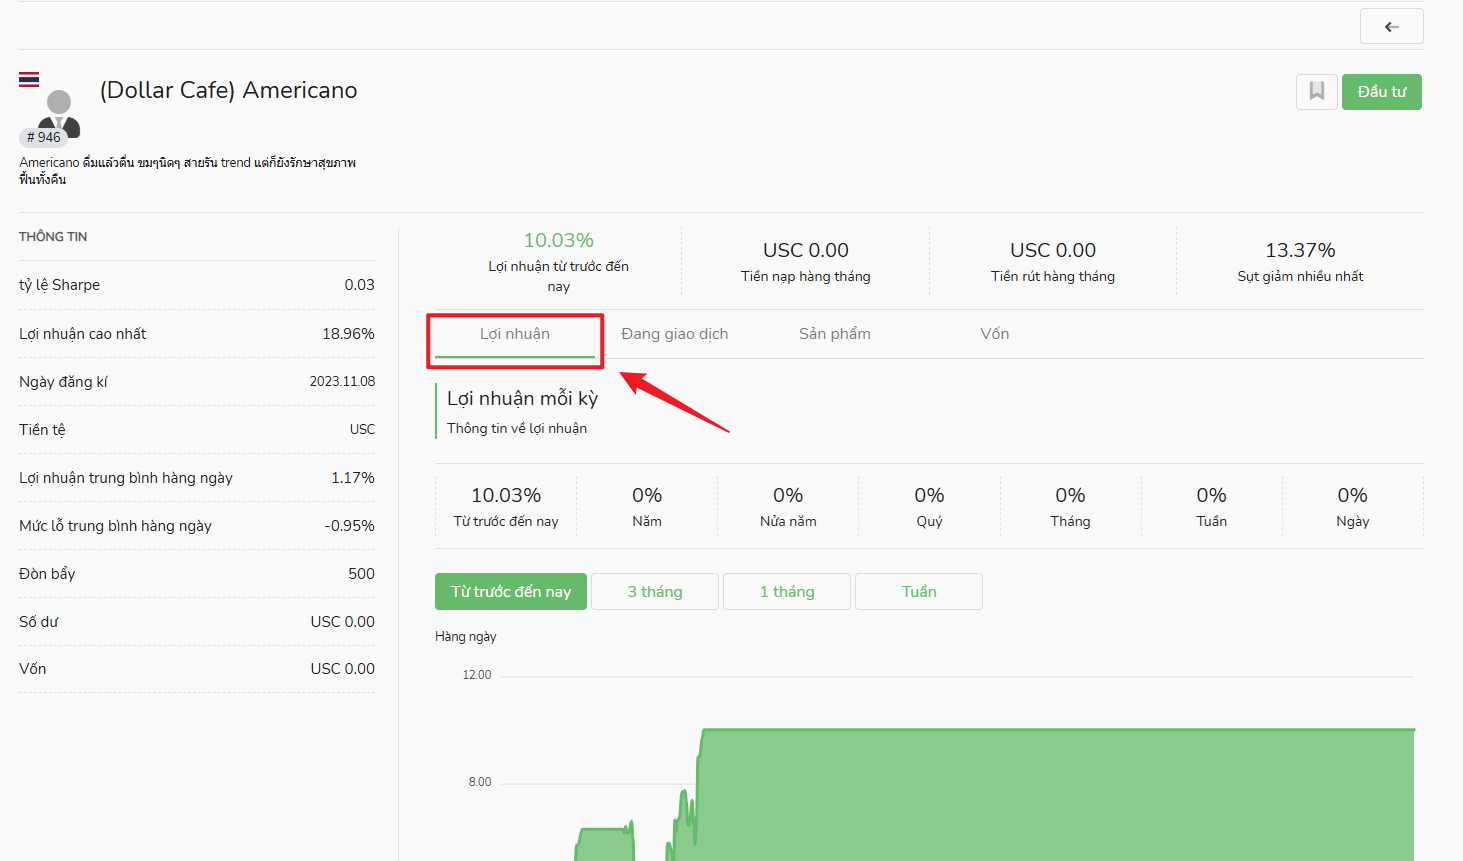1463x861 pixels.
Task: Select the 3 tháng range button
Action: tap(655, 592)
